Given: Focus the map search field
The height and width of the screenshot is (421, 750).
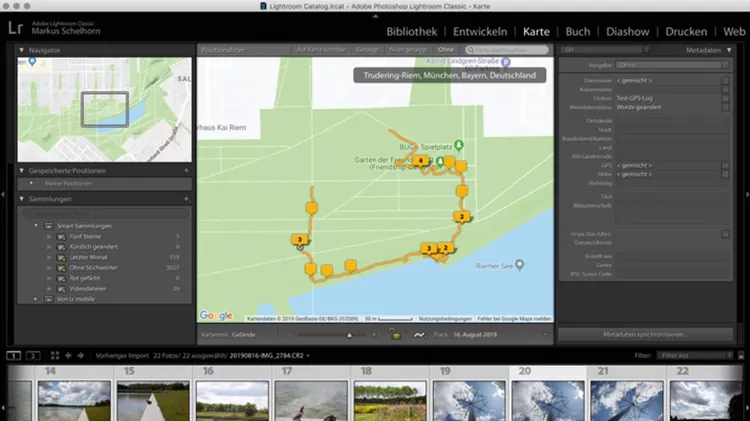Looking at the screenshot, I should click(x=507, y=50).
